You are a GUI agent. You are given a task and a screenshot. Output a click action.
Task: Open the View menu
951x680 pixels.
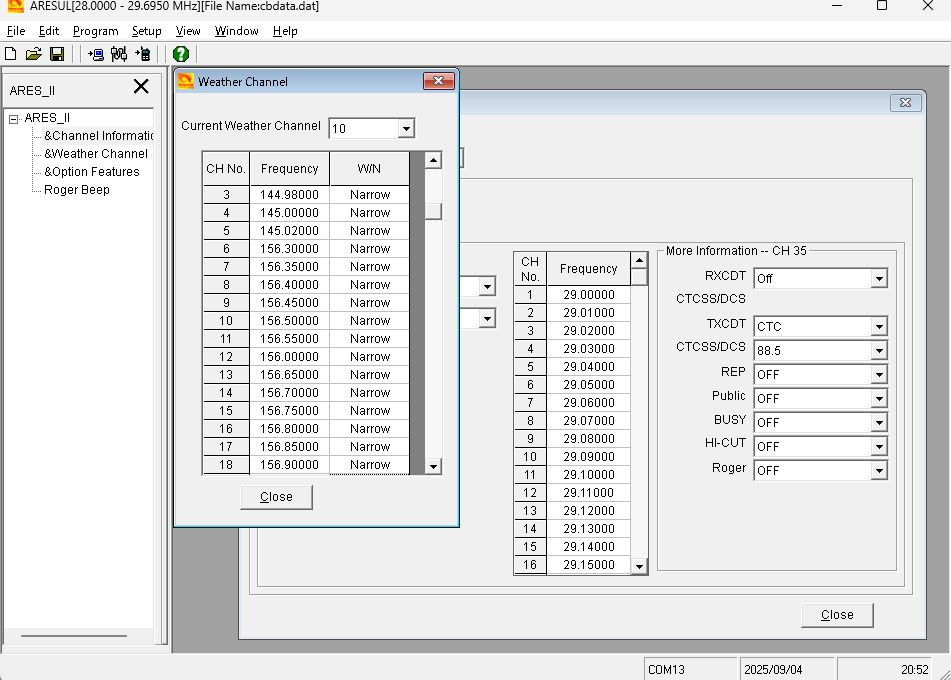pos(188,31)
